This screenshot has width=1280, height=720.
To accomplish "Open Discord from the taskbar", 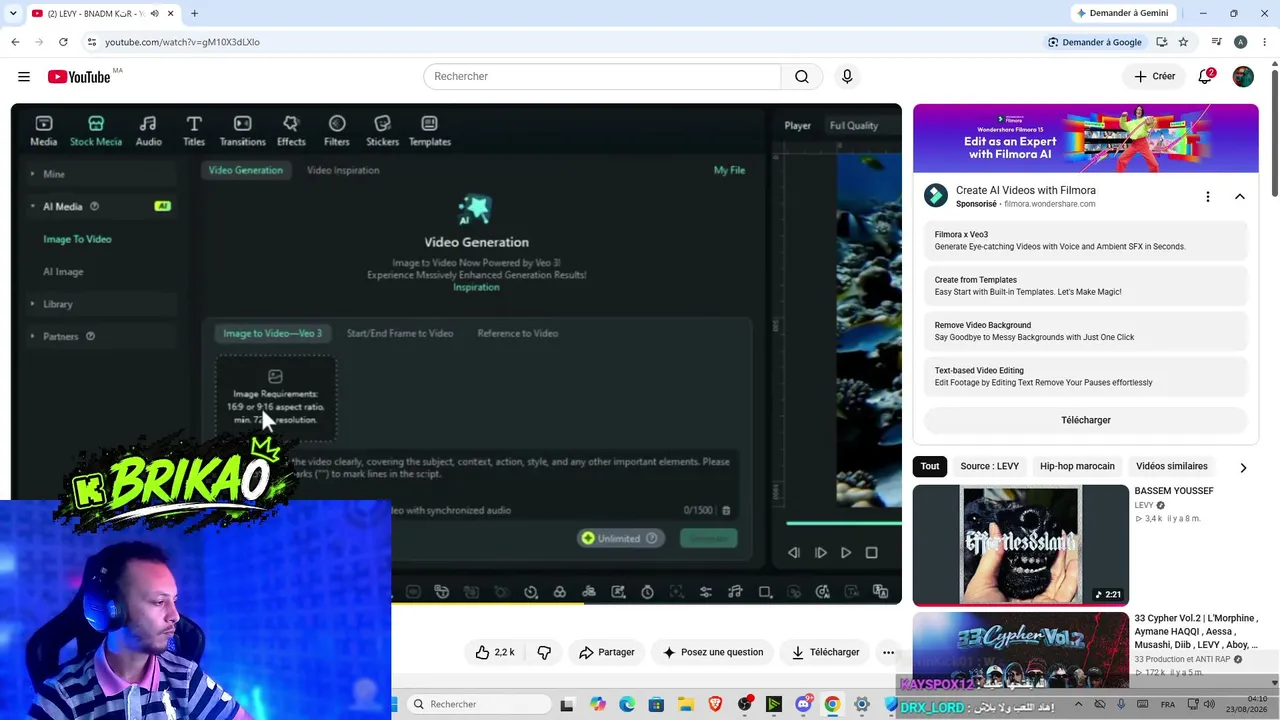I will pyautogui.click(x=803, y=704).
